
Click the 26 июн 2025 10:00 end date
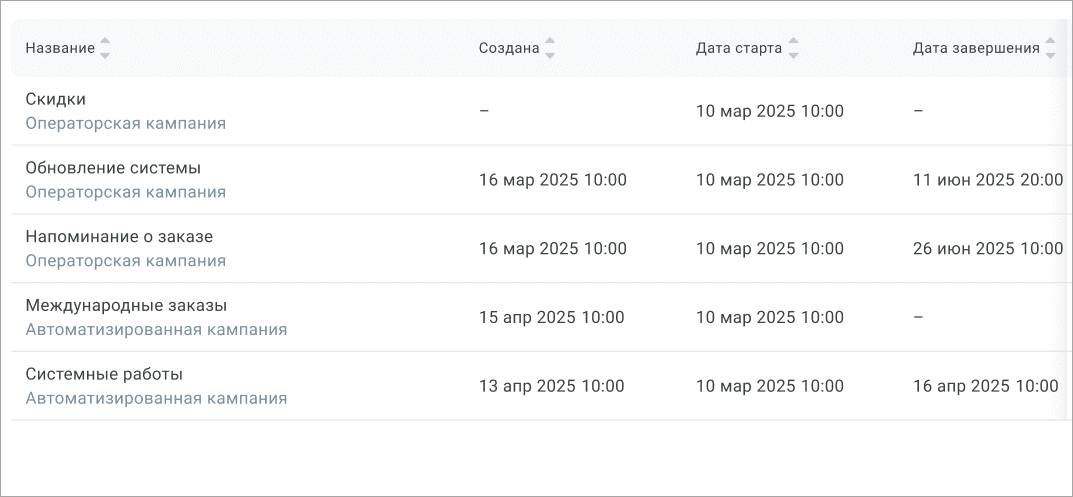pos(987,249)
